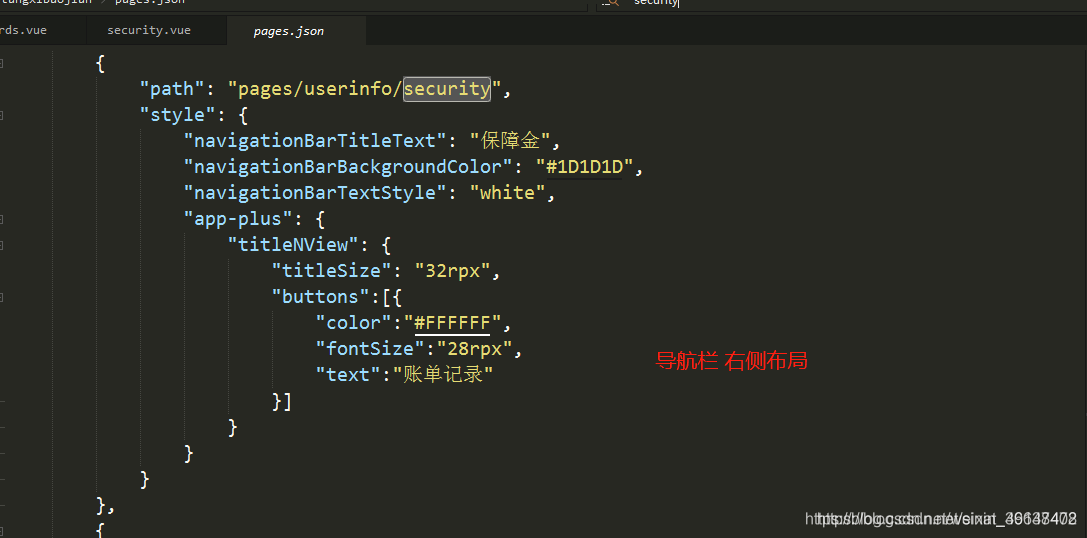
Task: Click the navigationBarTitleText key
Action: (313, 141)
